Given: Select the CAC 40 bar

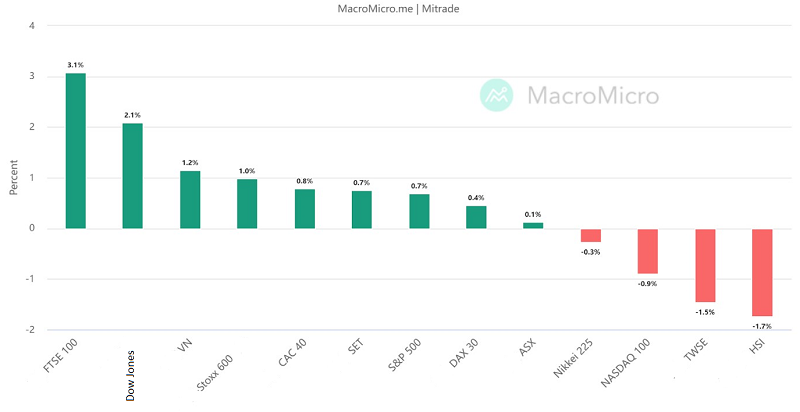Looking at the screenshot, I should tap(305, 209).
